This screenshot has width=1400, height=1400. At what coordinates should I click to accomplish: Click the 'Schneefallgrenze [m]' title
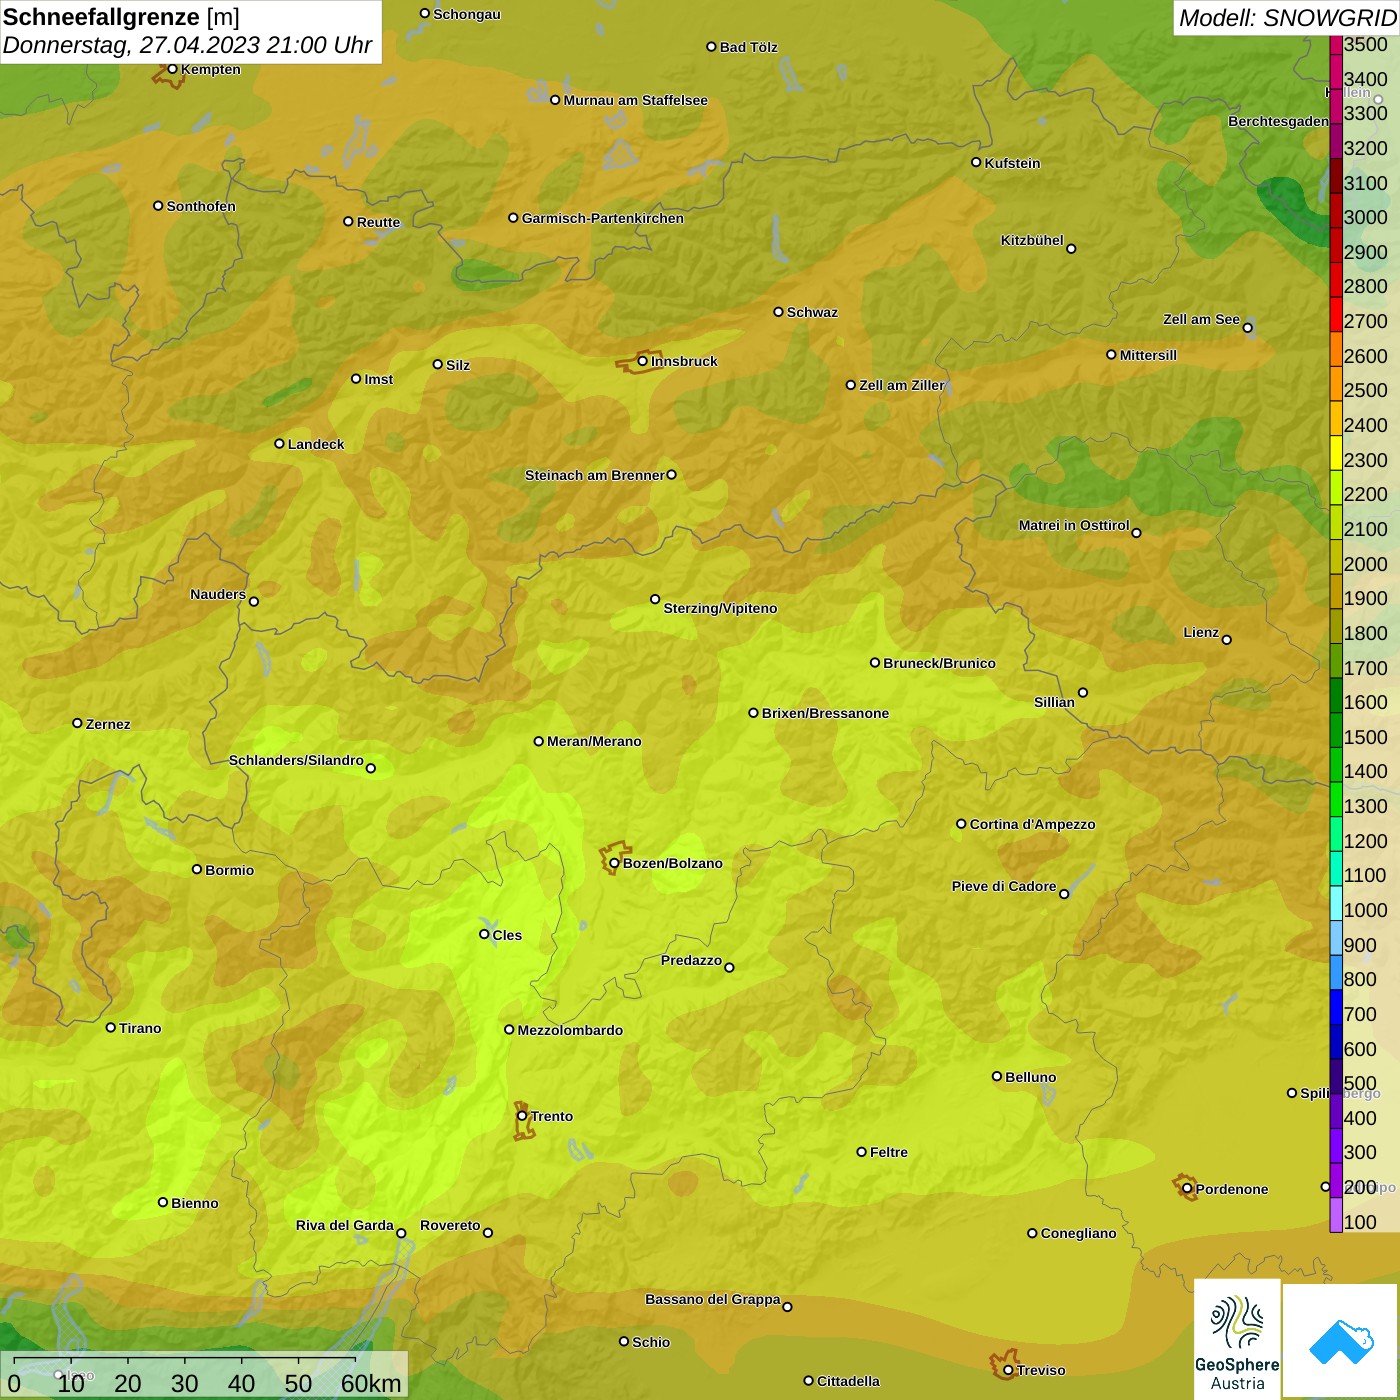[121, 17]
